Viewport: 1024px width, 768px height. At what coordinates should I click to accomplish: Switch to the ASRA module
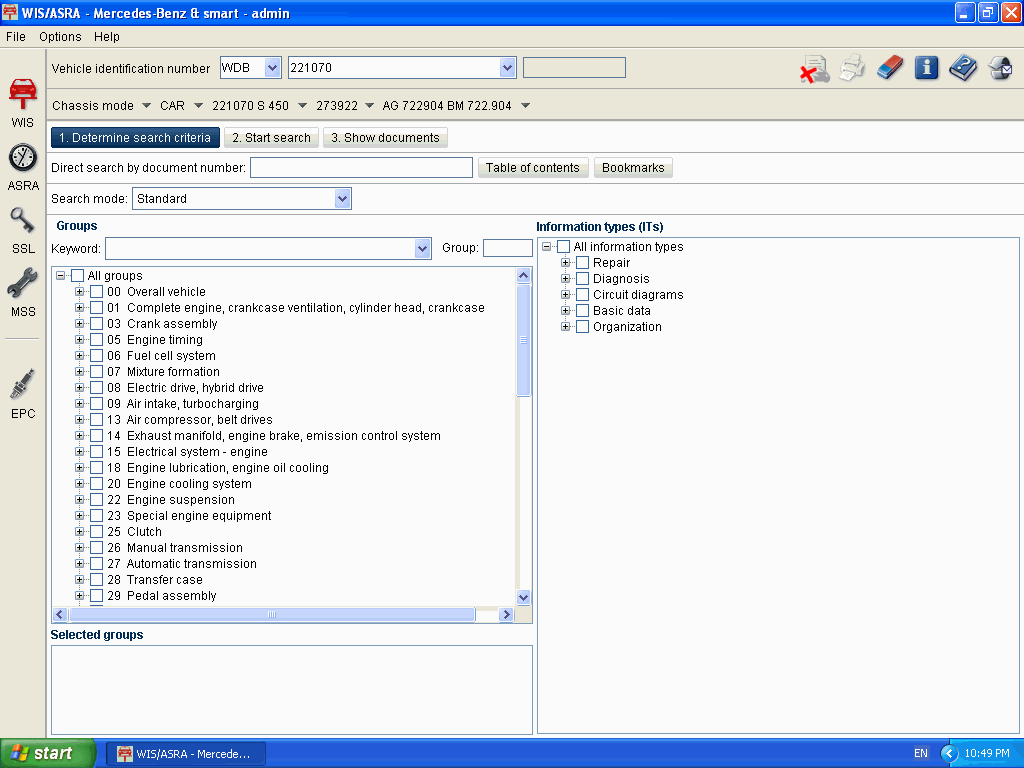pyautogui.click(x=23, y=166)
